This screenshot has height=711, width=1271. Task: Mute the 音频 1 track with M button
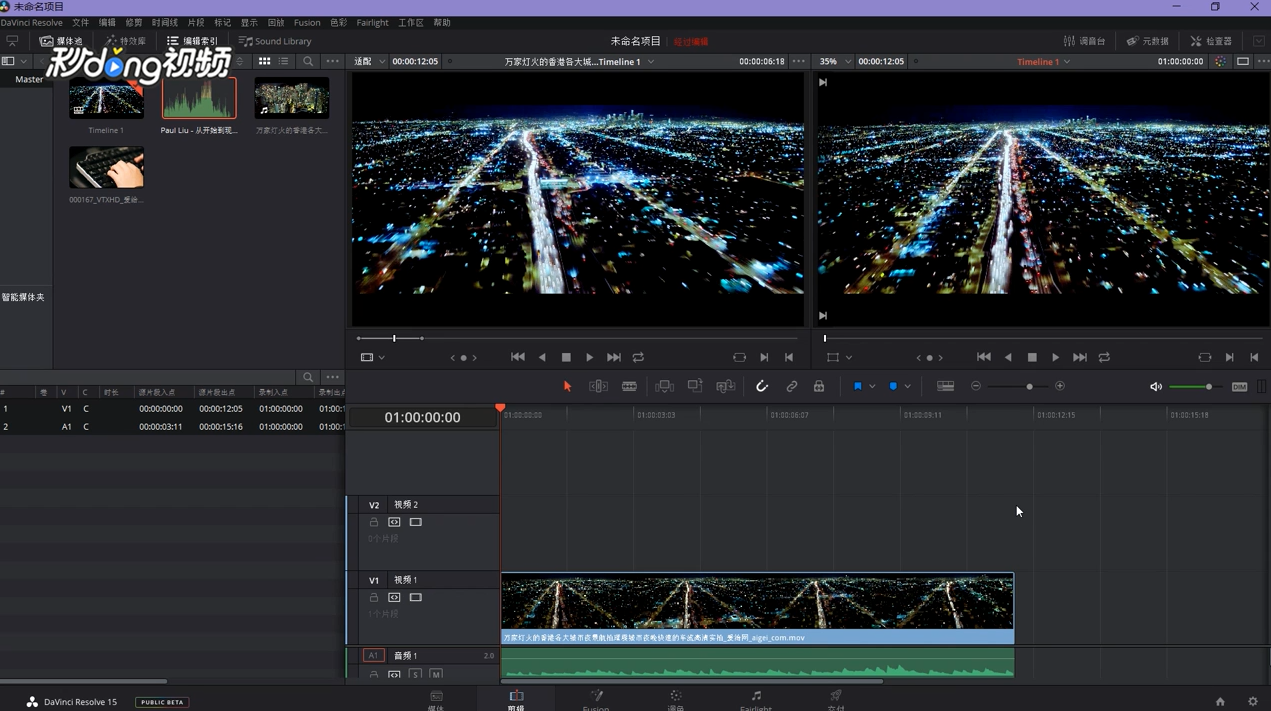(x=436, y=675)
